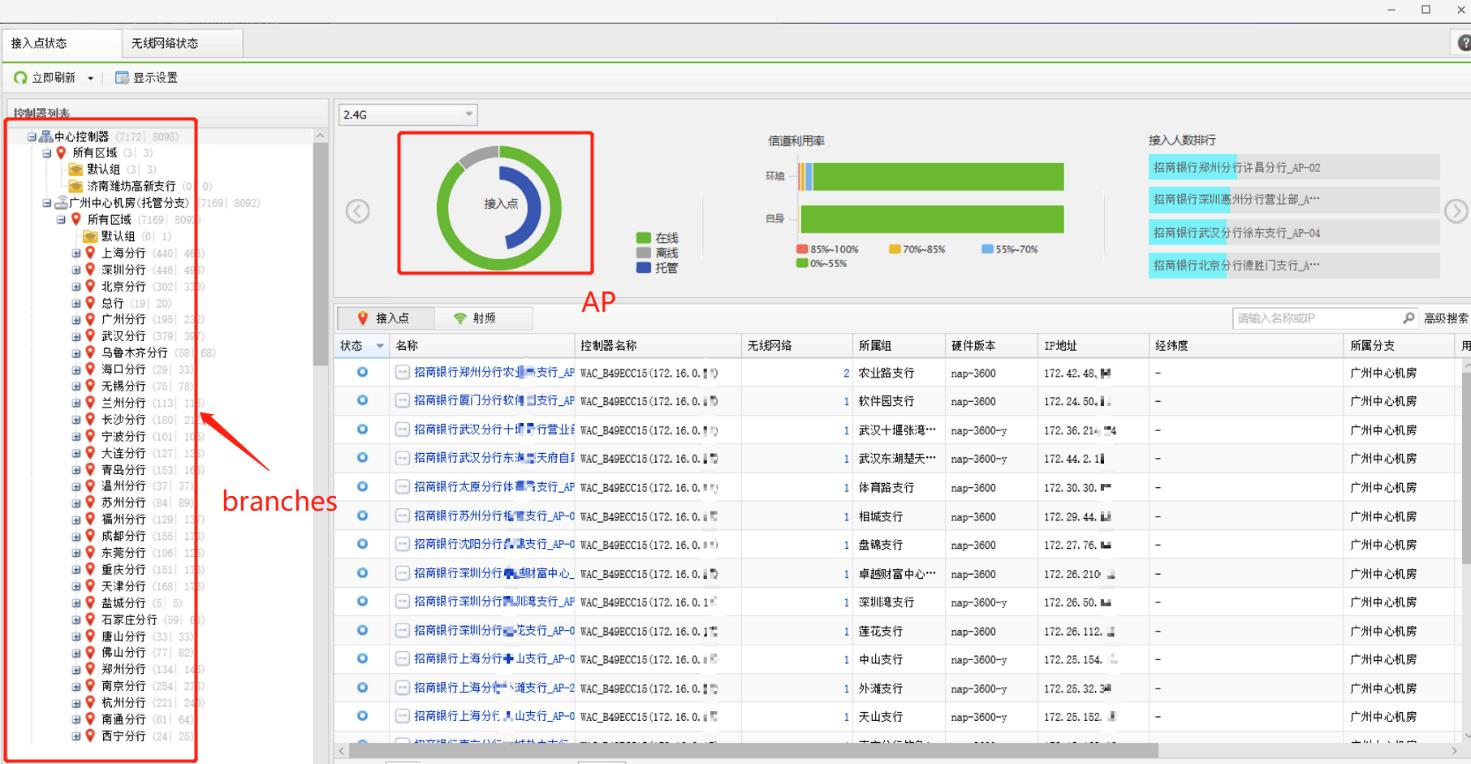The image size is (1471, 764).
Task: Click status icon of the 盘锦支行 row
Action: (x=362, y=545)
